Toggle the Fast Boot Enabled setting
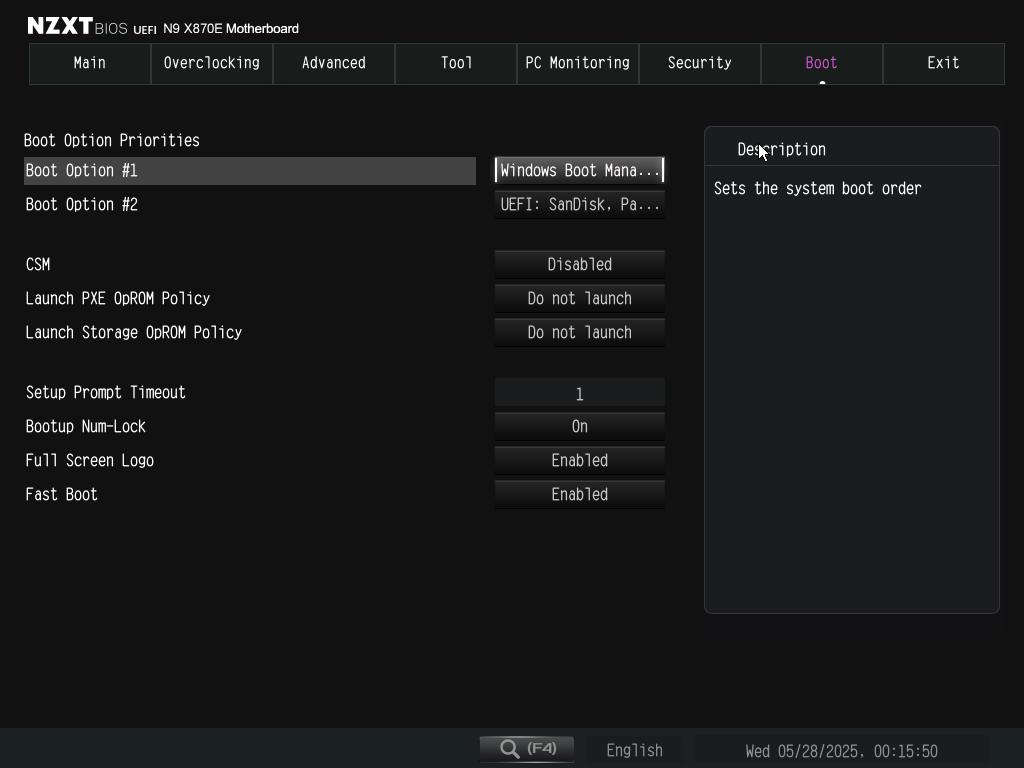This screenshot has height=768, width=1024. pyautogui.click(x=579, y=494)
